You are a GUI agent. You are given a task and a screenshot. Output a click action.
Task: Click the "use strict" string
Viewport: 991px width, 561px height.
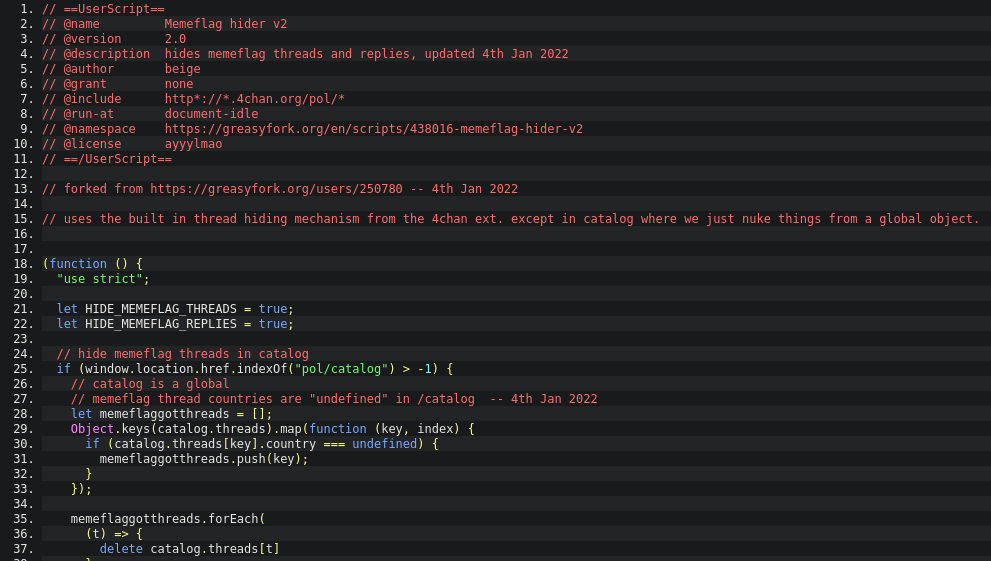coord(100,279)
